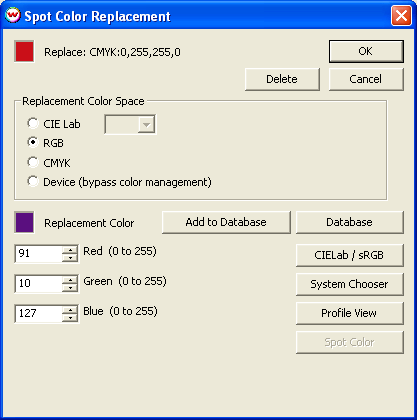Click inside the Blue value field
Image resolution: width=417 pixels, height=420 pixels.
(39, 313)
